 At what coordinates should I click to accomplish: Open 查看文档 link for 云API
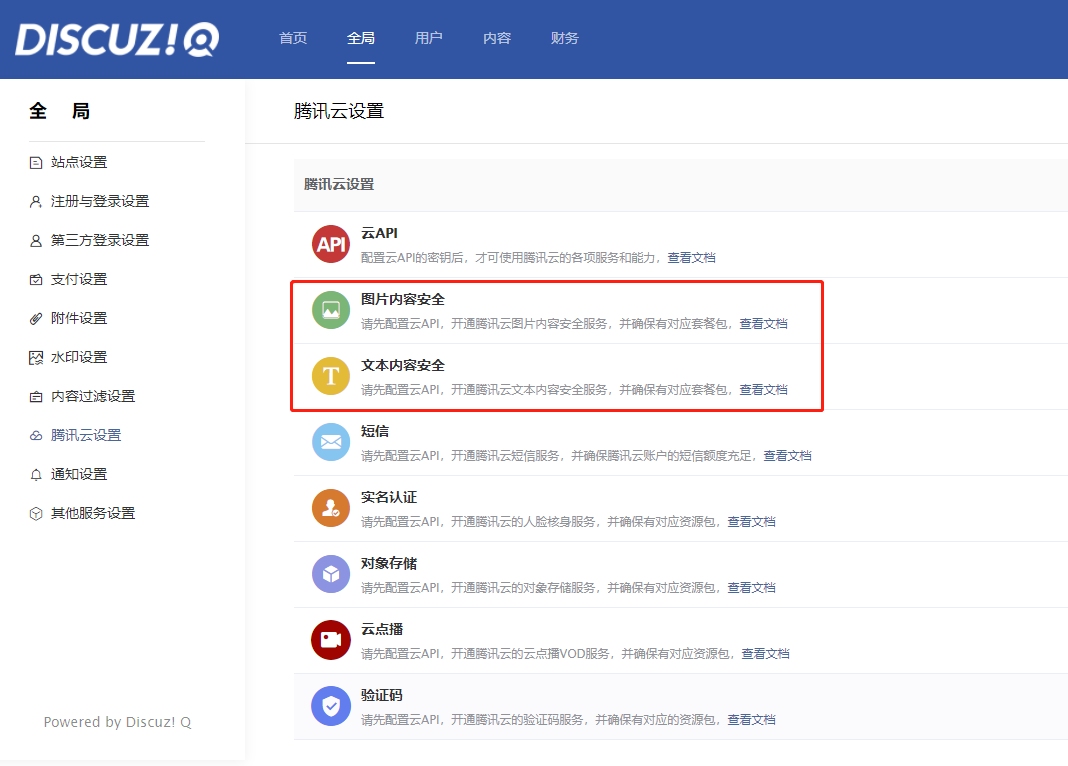692,257
